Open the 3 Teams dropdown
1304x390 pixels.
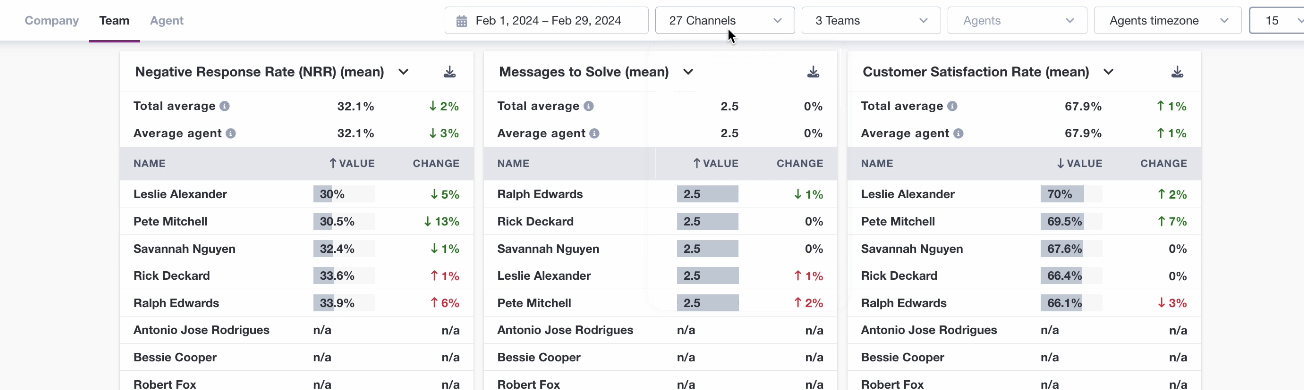point(871,20)
